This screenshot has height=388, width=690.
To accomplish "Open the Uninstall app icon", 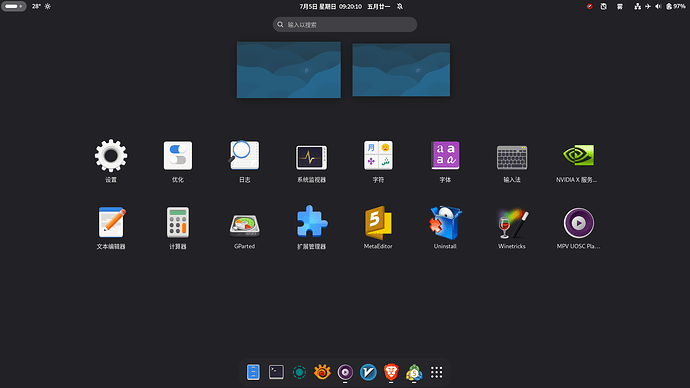I will pos(445,223).
